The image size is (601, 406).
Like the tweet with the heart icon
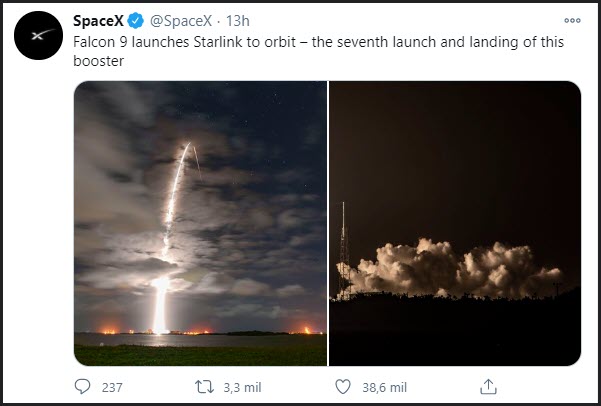coord(345,385)
